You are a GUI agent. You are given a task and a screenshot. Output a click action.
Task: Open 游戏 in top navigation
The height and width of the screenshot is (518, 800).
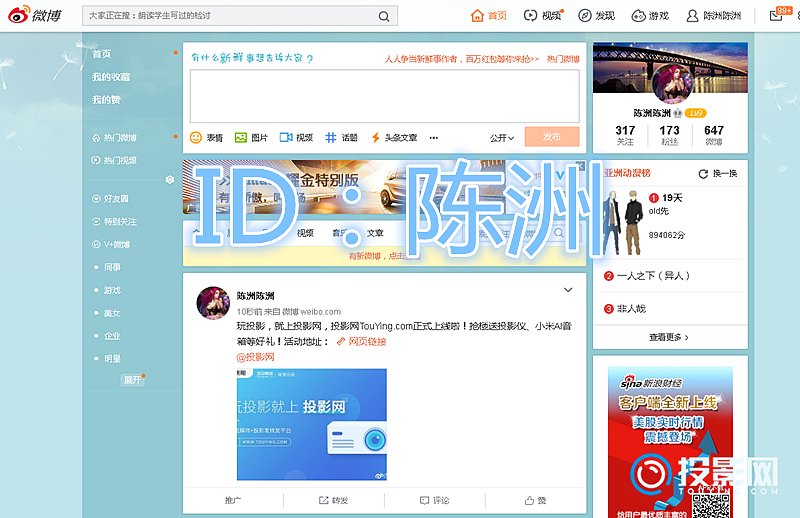click(x=650, y=16)
